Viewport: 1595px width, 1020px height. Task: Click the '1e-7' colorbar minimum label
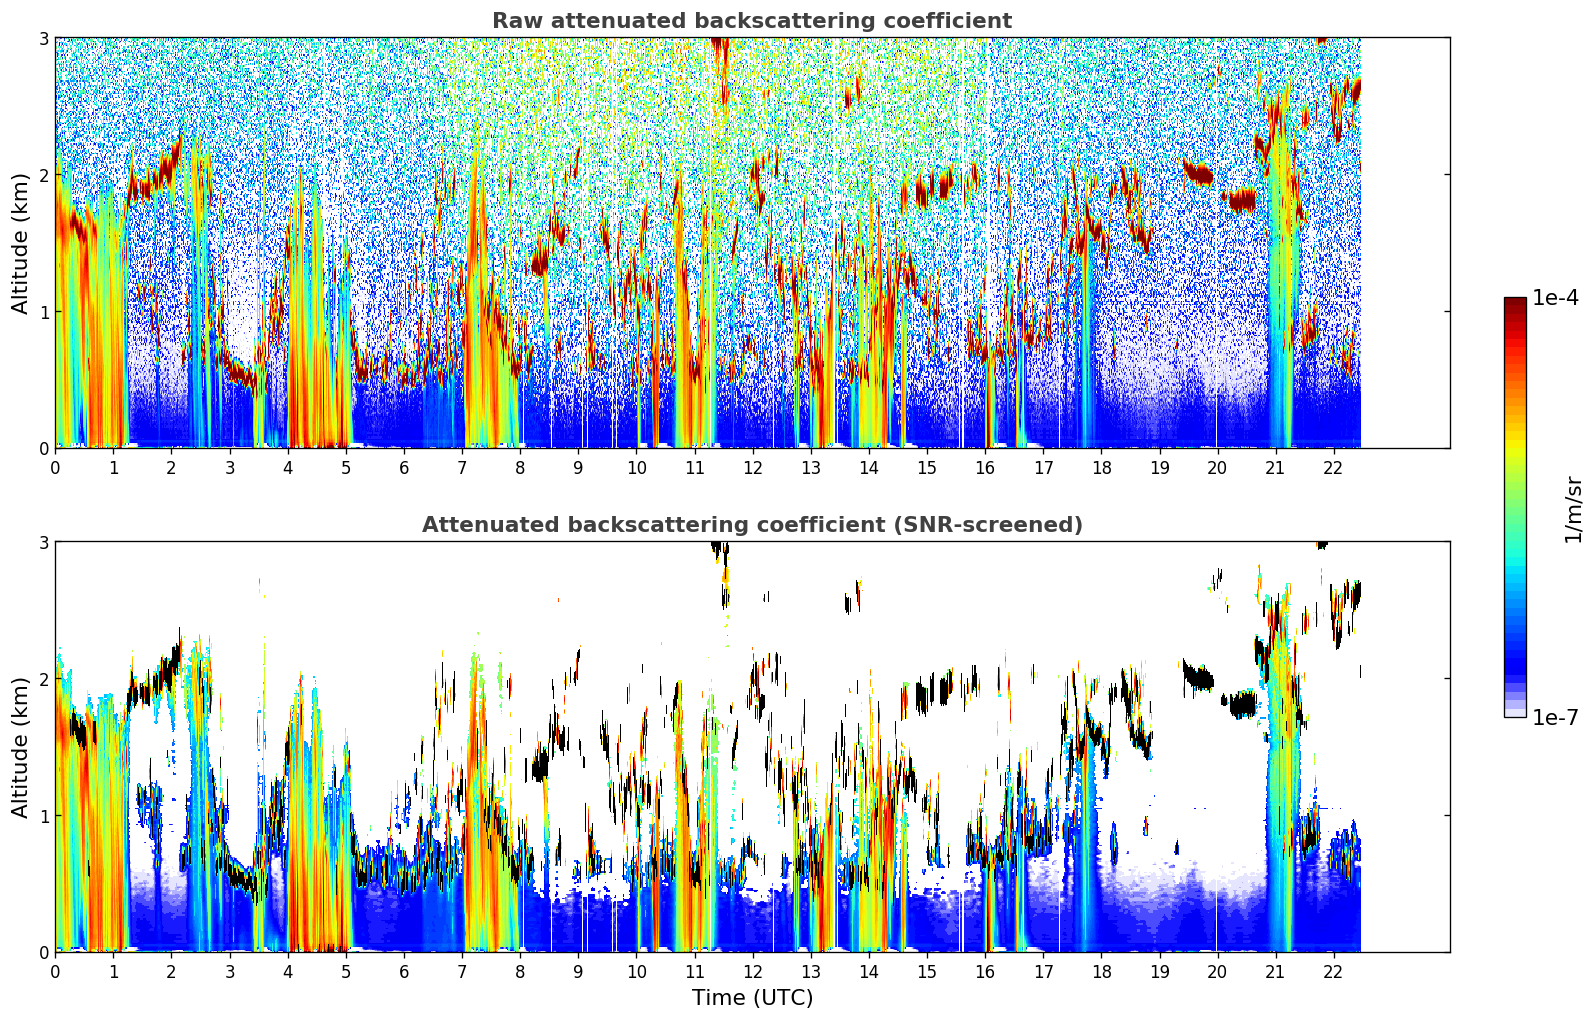tap(1555, 717)
